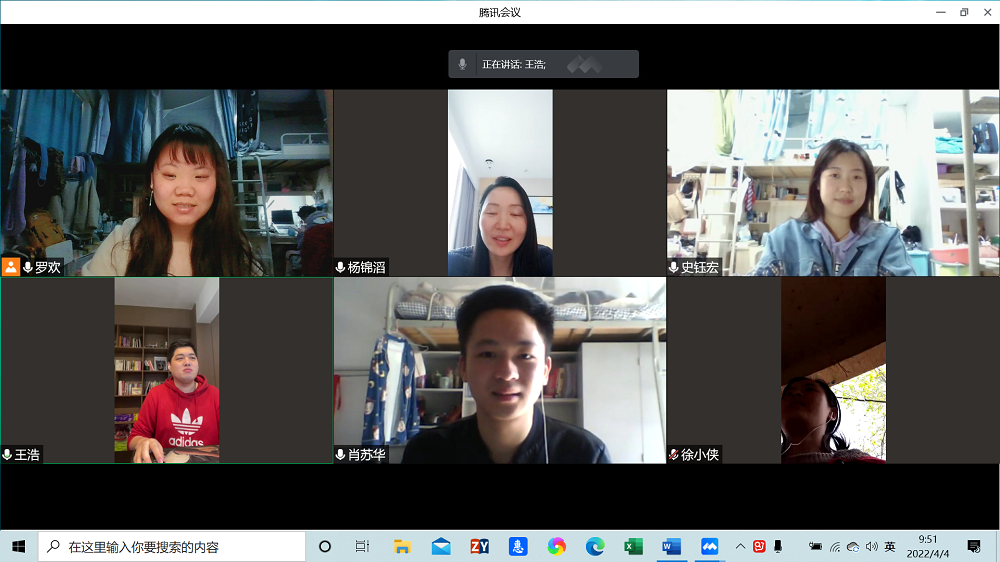Click the microphone icon next to 史钰宏
1000x562 pixels.
[x=674, y=267]
